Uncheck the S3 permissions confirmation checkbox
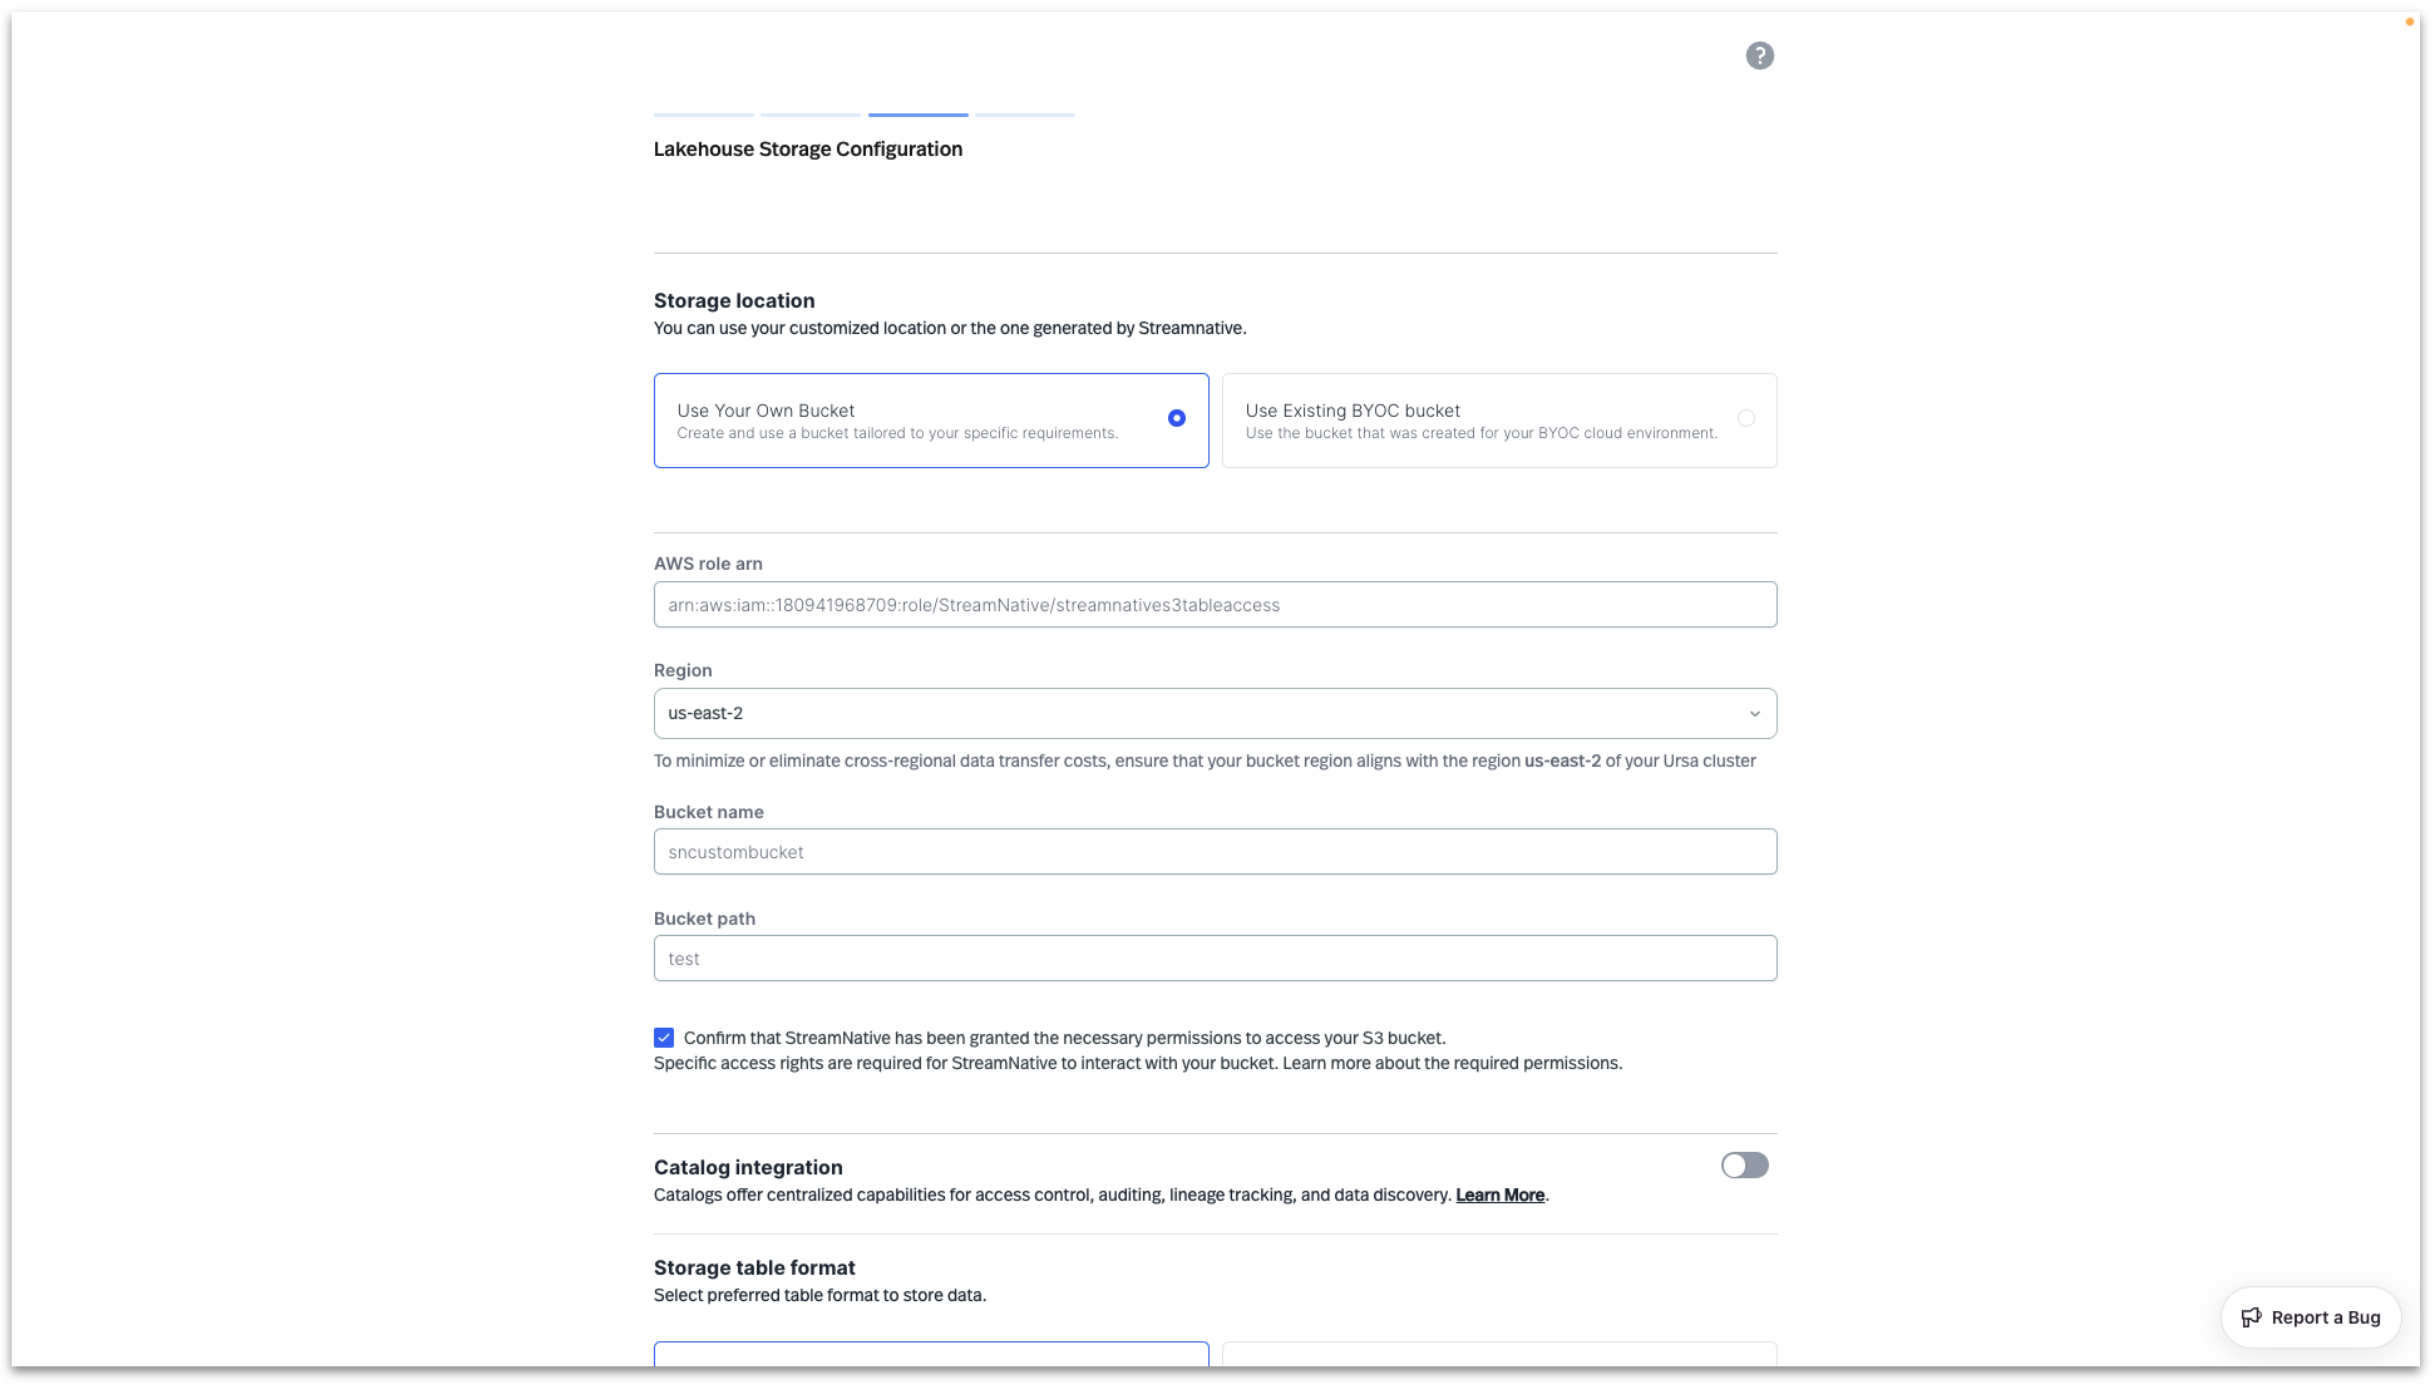Image resolution: width=2433 pixels, height=1386 pixels. (664, 1037)
